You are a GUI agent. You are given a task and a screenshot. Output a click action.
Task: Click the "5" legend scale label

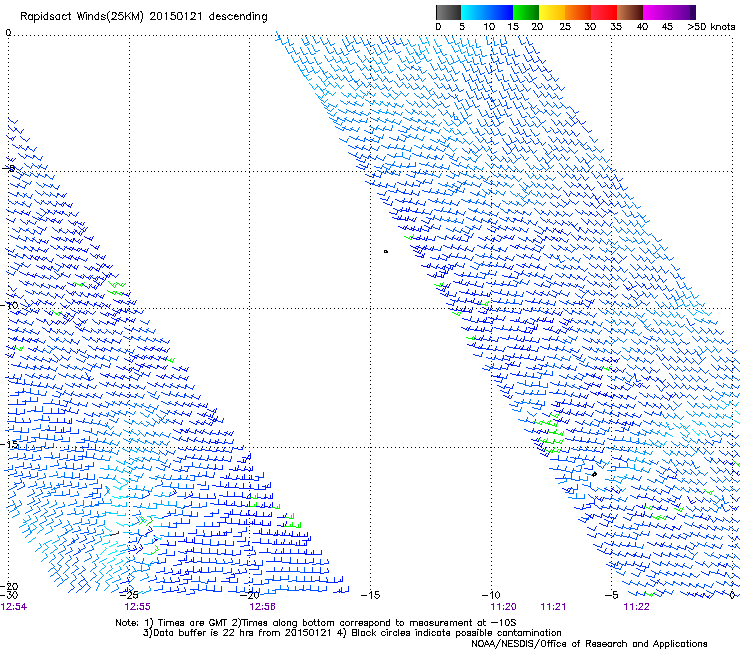pyautogui.click(x=462, y=27)
